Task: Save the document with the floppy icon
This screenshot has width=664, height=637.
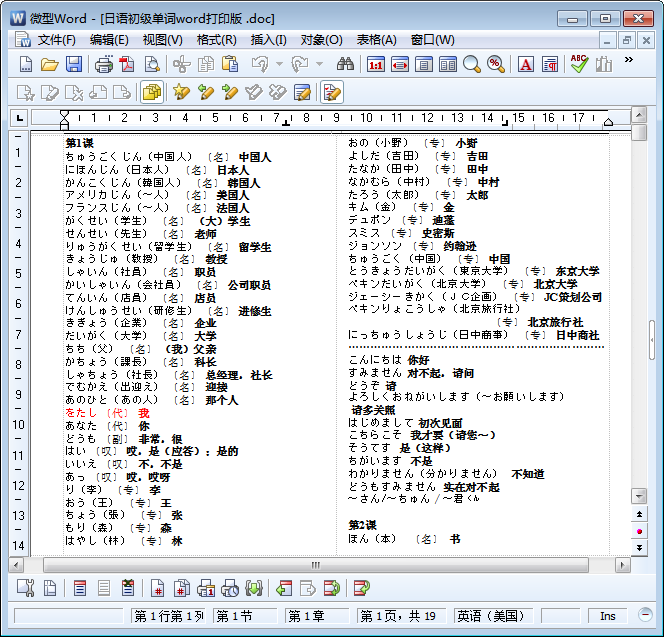Action: tap(74, 64)
